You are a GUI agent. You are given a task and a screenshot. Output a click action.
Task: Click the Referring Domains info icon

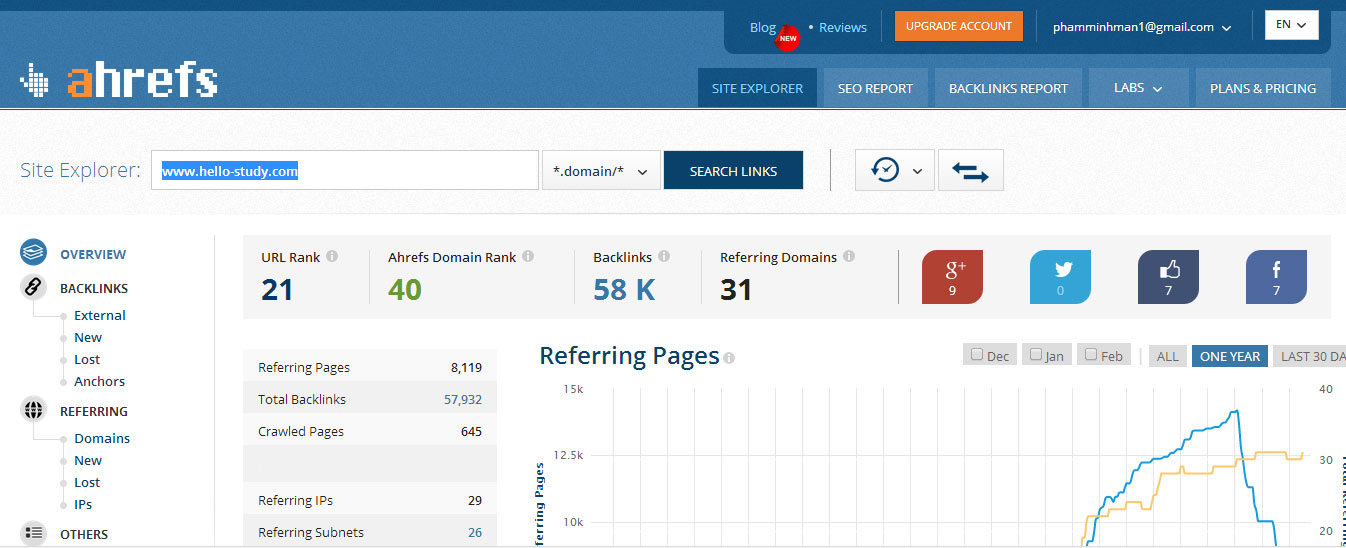point(849,256)
